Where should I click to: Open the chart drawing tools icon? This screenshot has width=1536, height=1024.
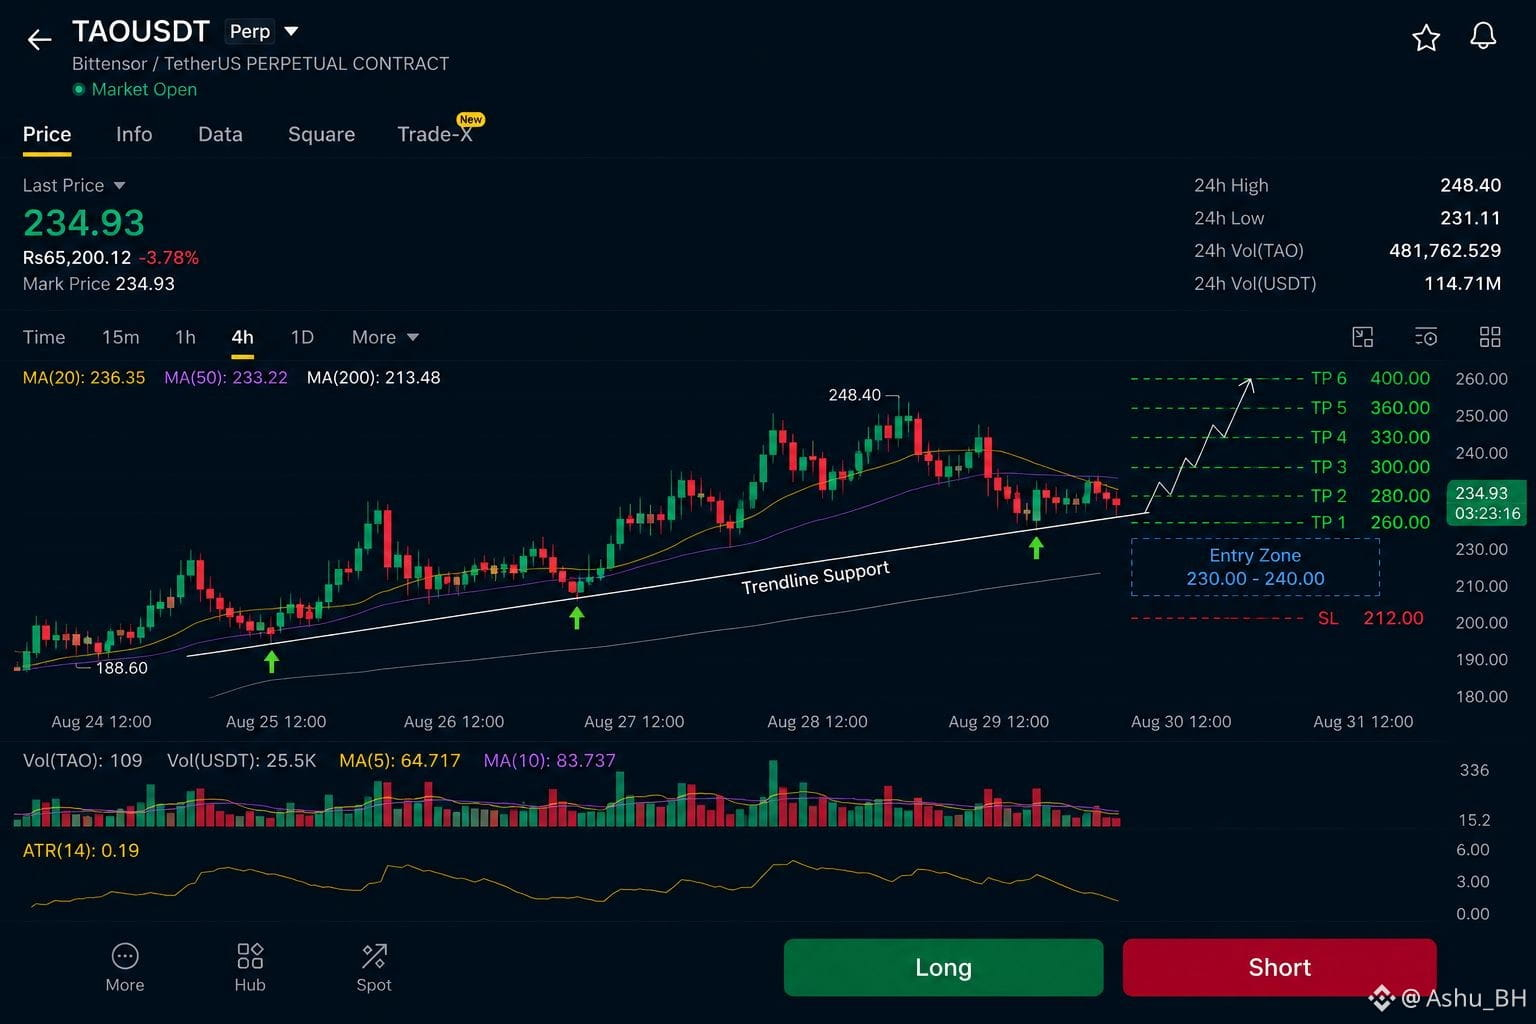[1363, 337]
